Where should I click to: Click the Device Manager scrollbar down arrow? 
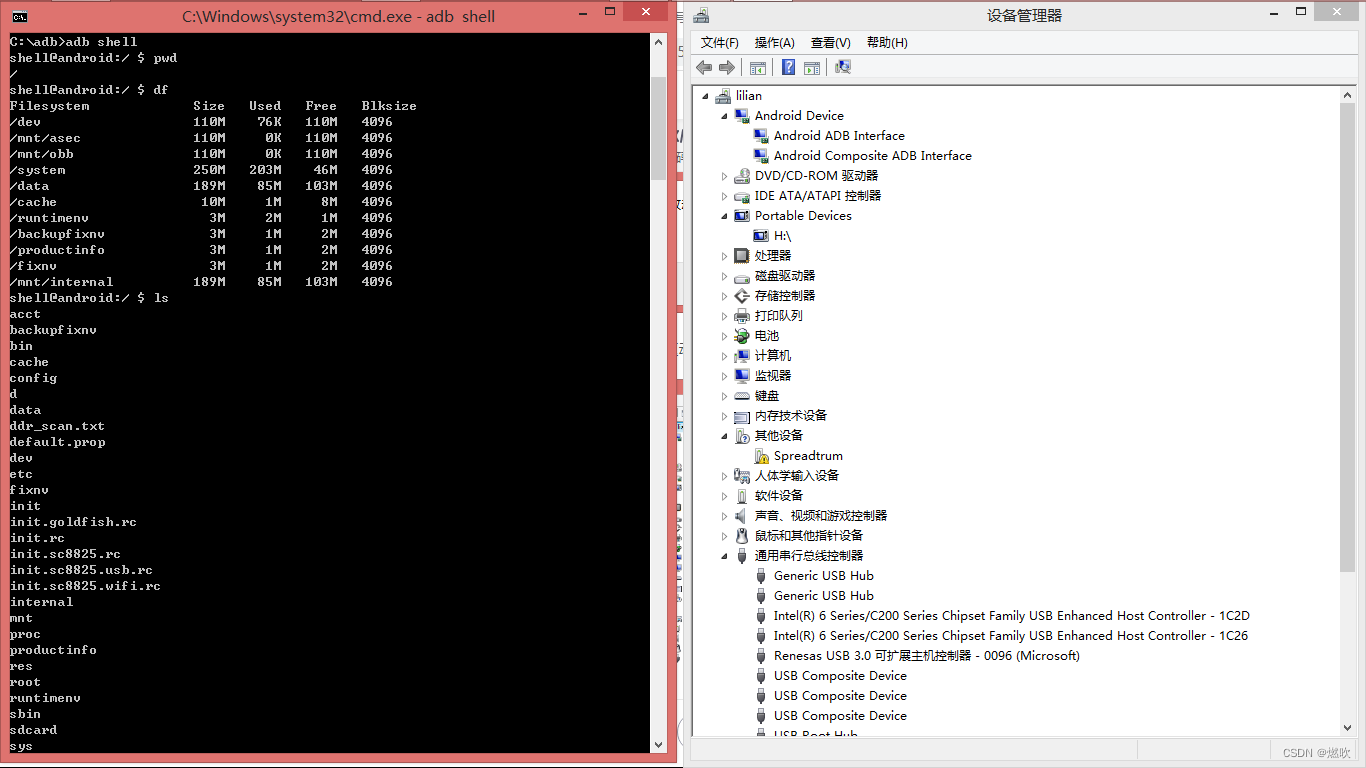(1347, 727)
